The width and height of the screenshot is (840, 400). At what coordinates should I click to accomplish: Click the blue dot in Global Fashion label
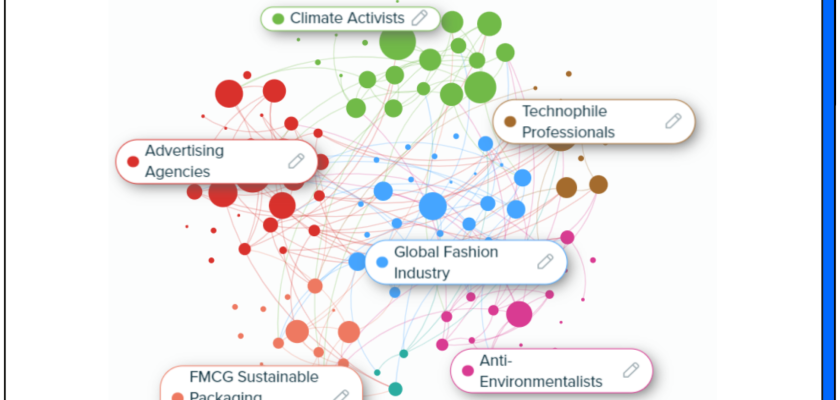(x=382, y=262)
